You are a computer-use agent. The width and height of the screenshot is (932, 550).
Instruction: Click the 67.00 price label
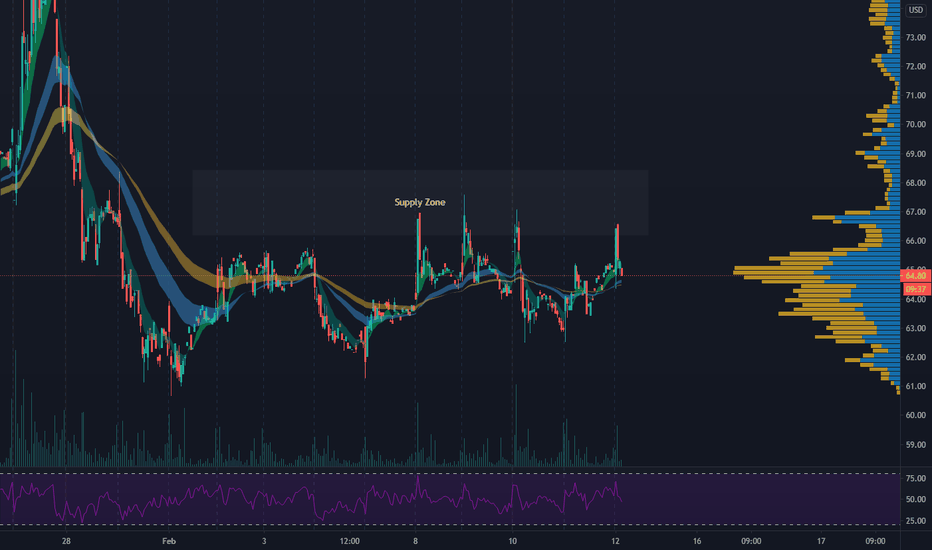[x=916, y=212]
